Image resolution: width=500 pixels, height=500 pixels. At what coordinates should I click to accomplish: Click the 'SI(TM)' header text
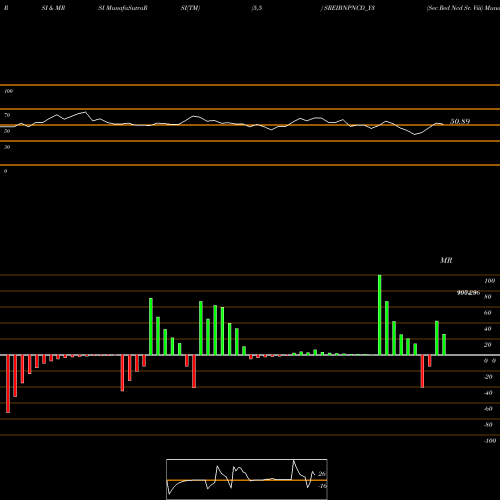tap(190, 8)
